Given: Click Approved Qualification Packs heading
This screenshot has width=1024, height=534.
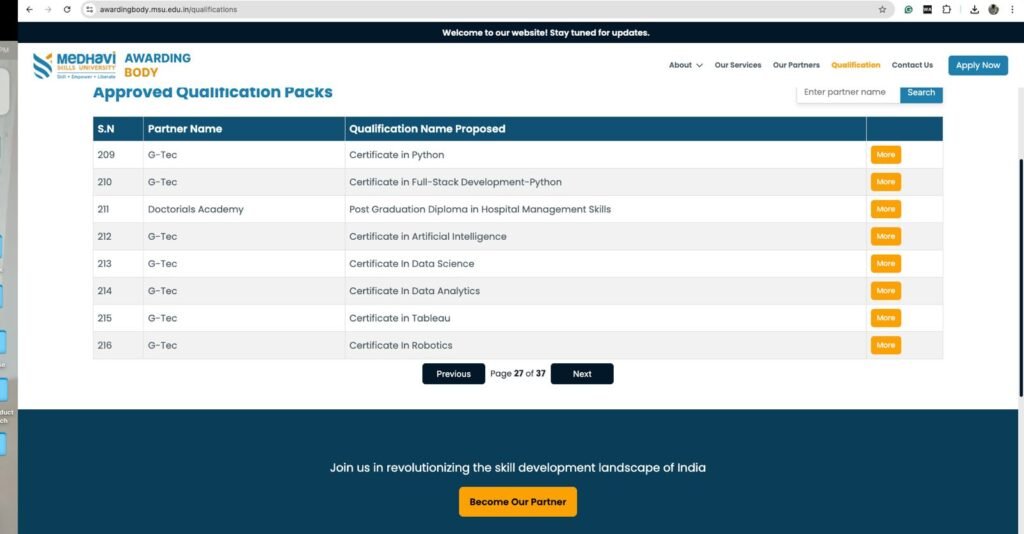Looking at the screenshot, I should click(x=212, y=92).
